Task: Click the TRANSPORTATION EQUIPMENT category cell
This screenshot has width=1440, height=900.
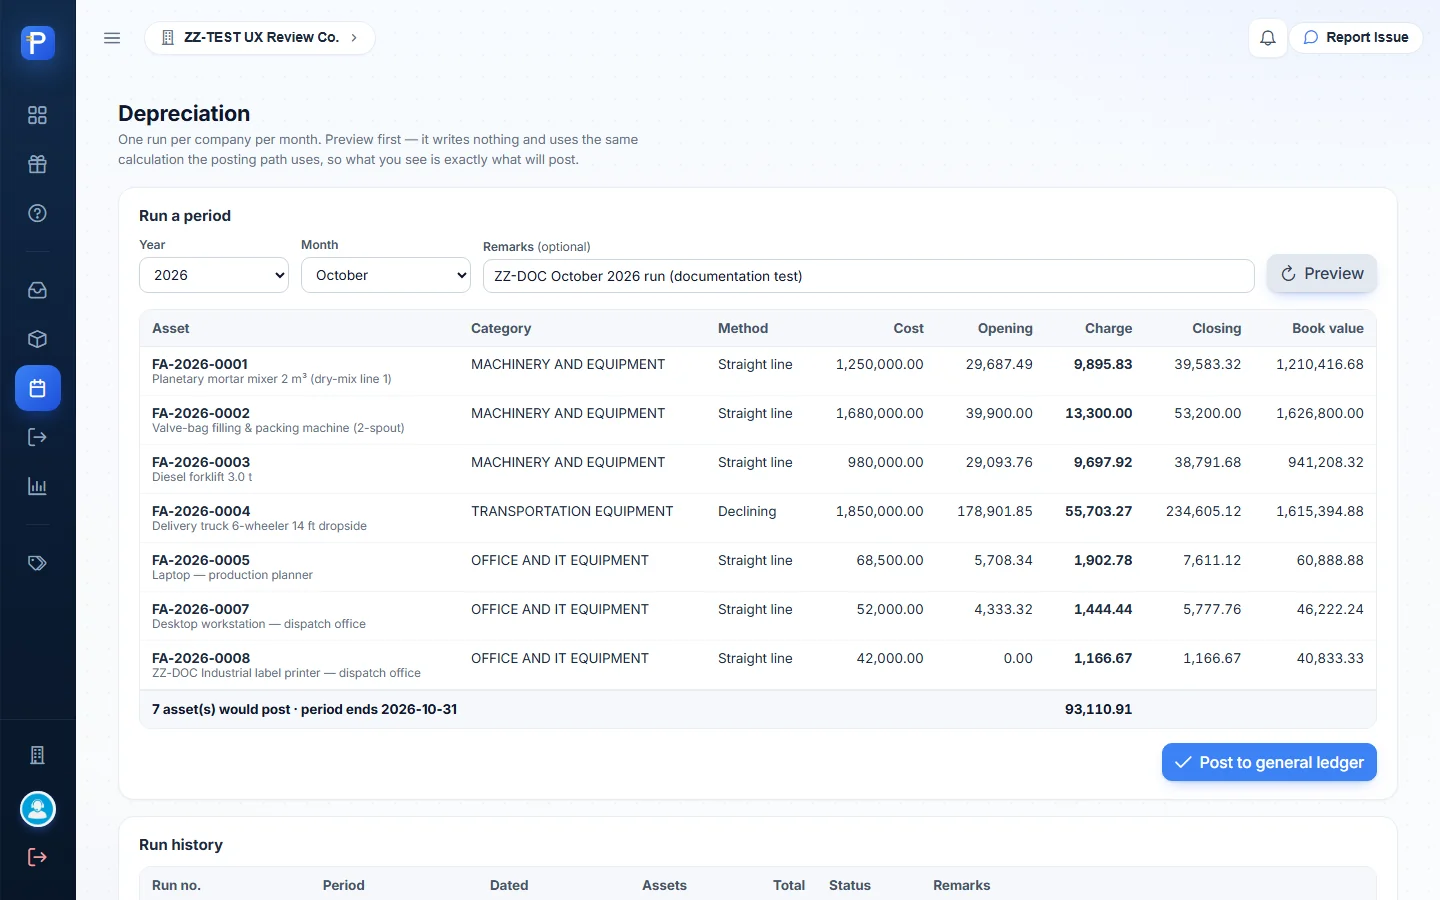Action: click(572, 511)
